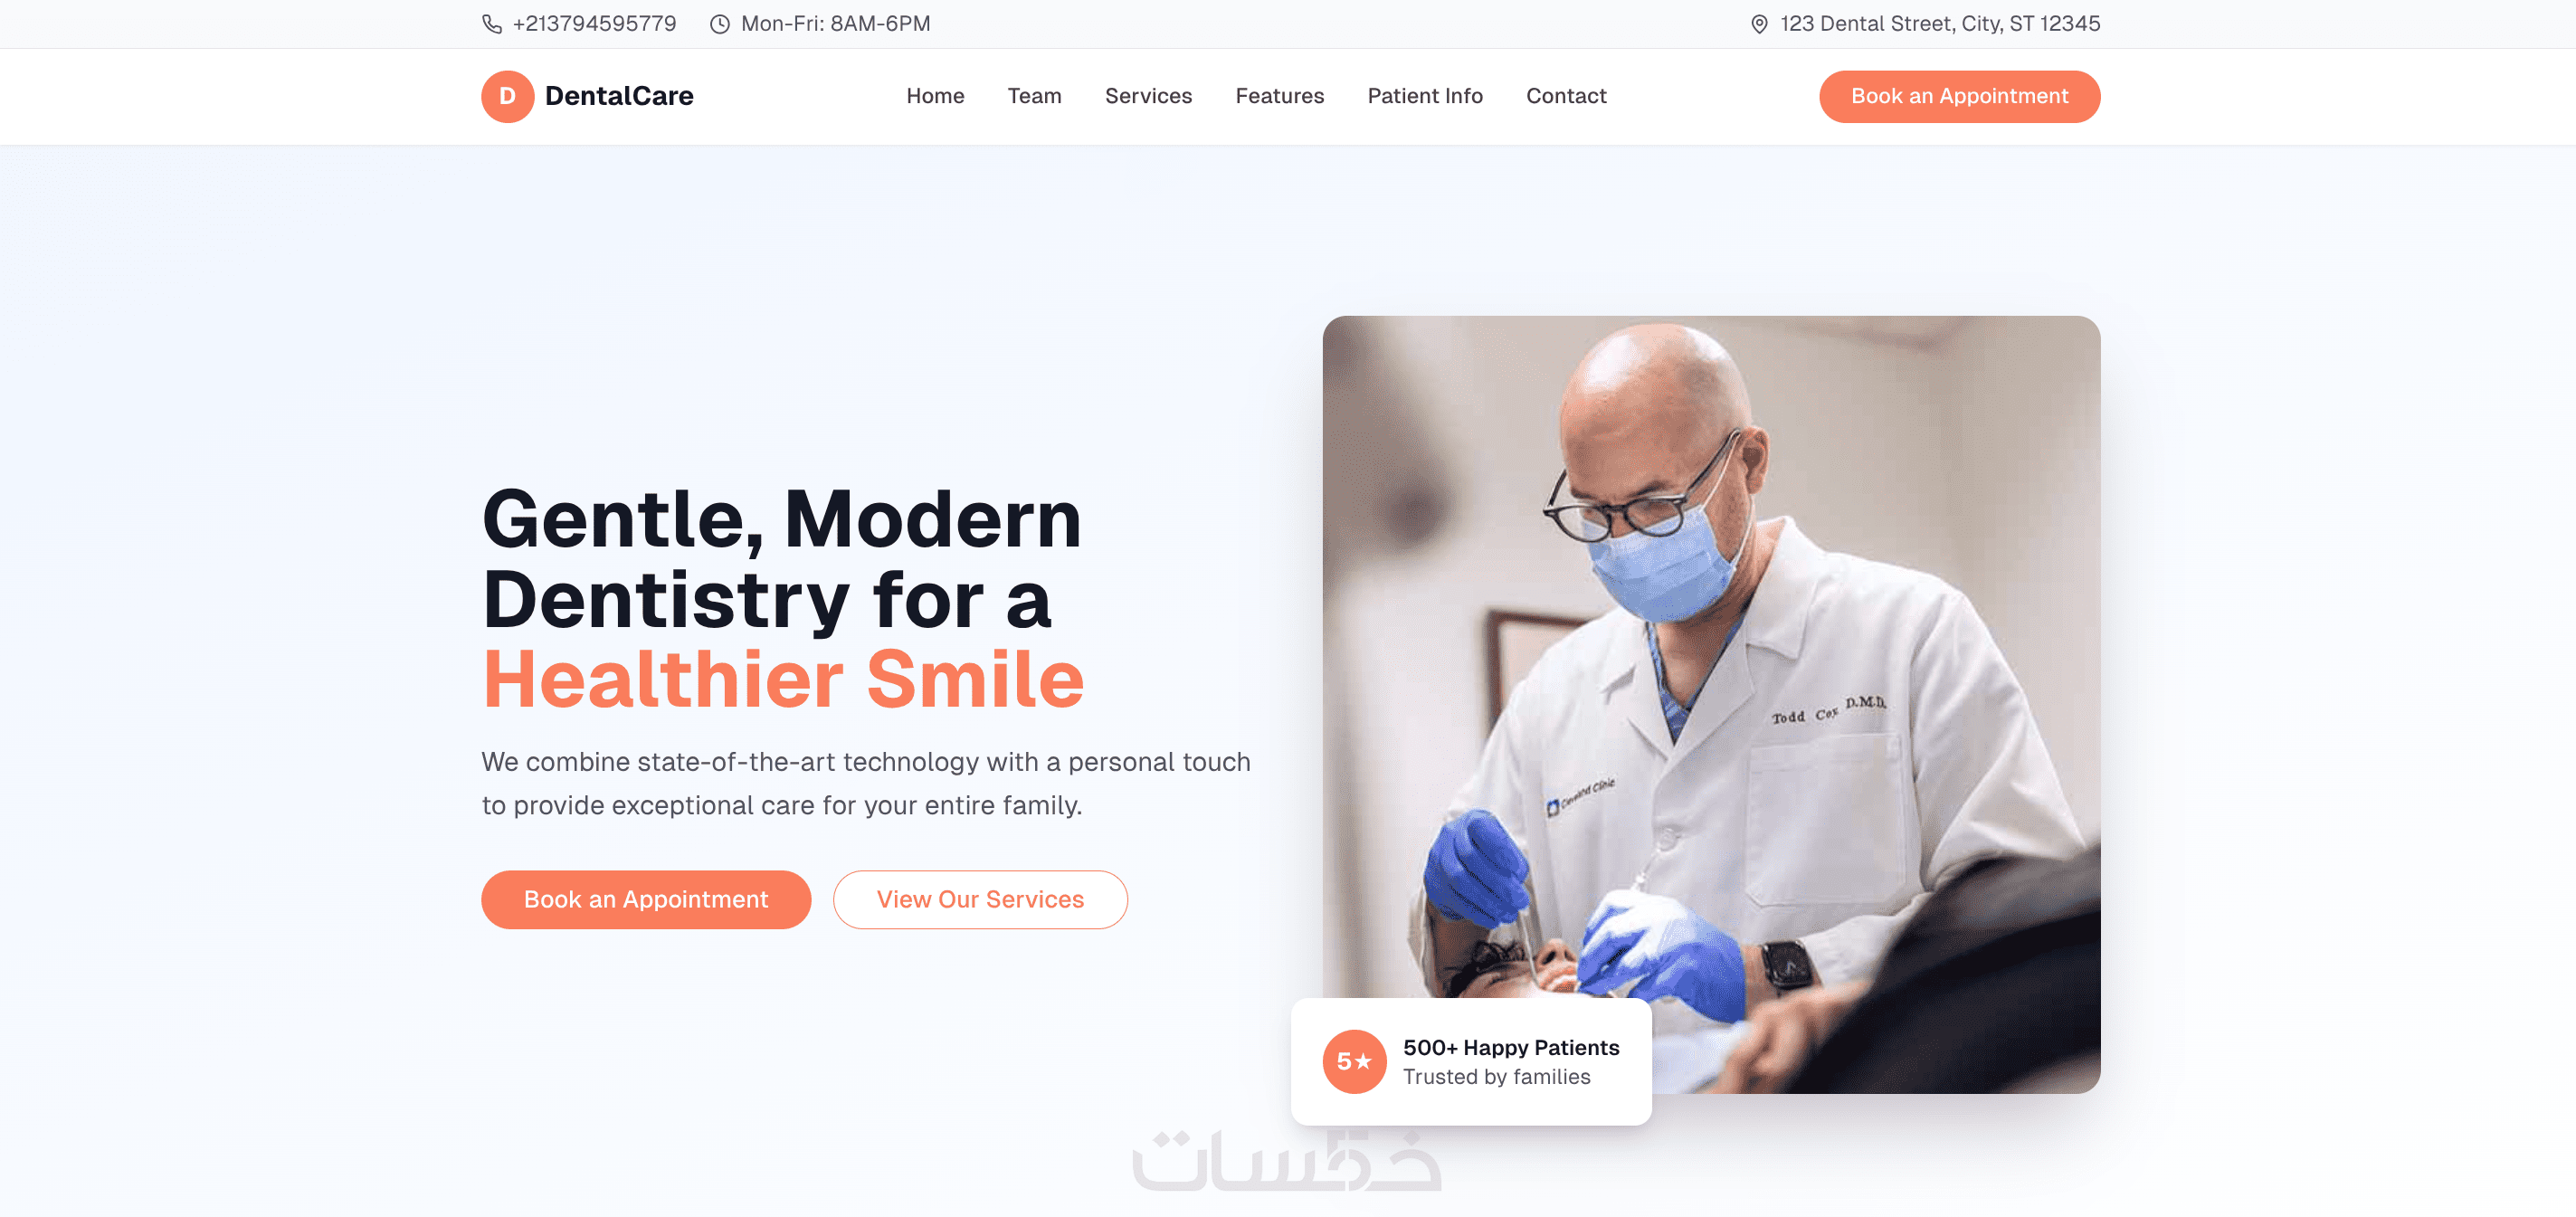Click the 500+ Happy Patients card
The height and width of the screenshot is (1217, 2576).
(1471, 1061)
